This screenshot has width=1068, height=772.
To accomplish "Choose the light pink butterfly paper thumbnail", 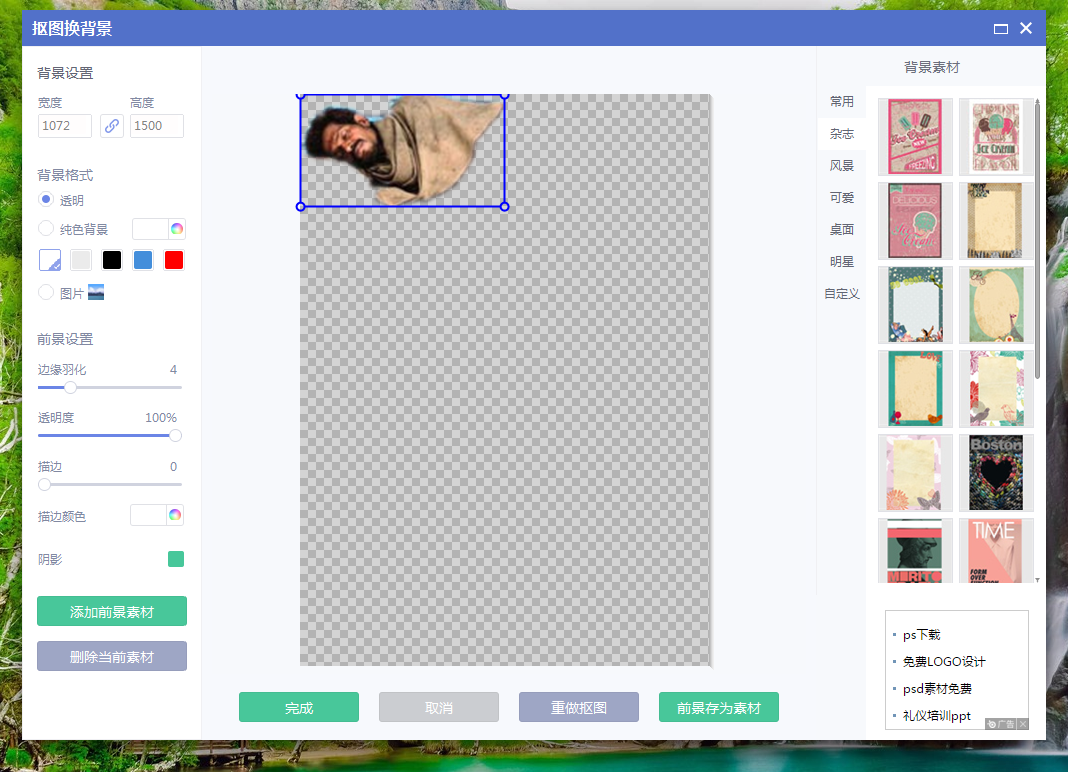I will coord(915,473).
